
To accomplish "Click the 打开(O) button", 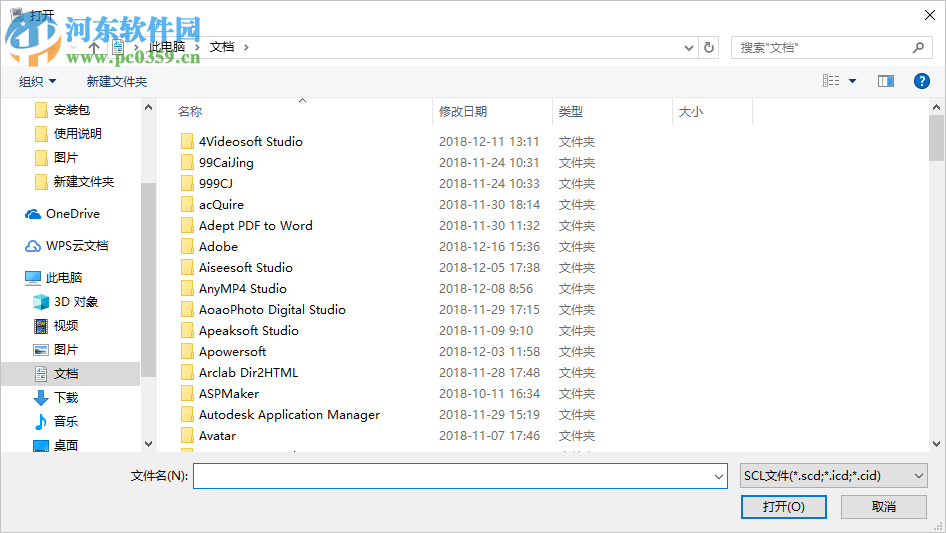I will [x=784, y=506].
